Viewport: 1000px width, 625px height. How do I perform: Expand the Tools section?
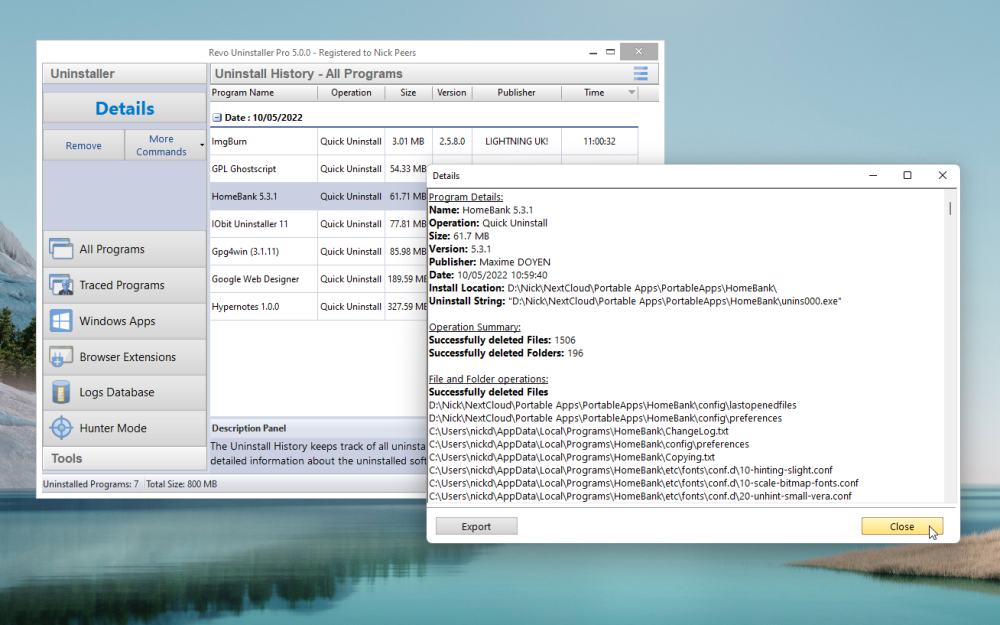click(67, 458)
